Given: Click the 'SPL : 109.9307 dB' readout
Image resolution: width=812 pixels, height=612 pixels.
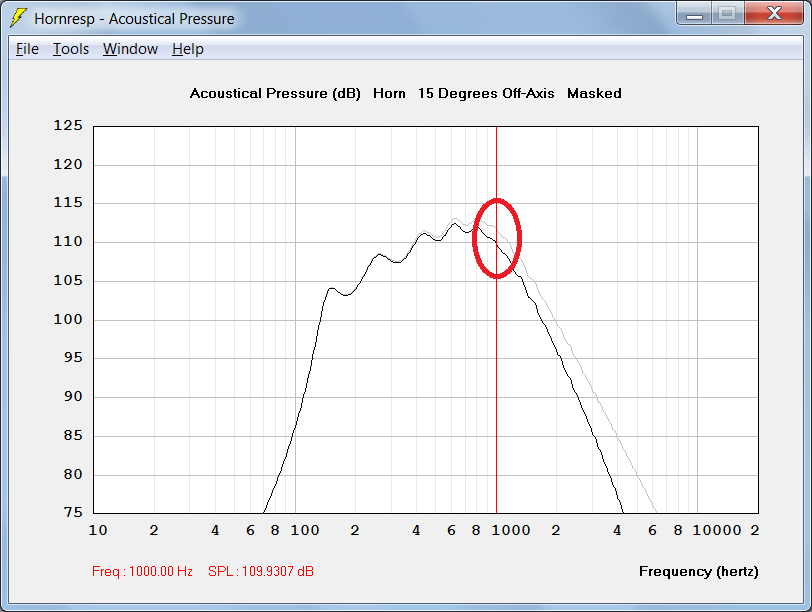Looking at the screenshot, I should [x=260, y=571].
